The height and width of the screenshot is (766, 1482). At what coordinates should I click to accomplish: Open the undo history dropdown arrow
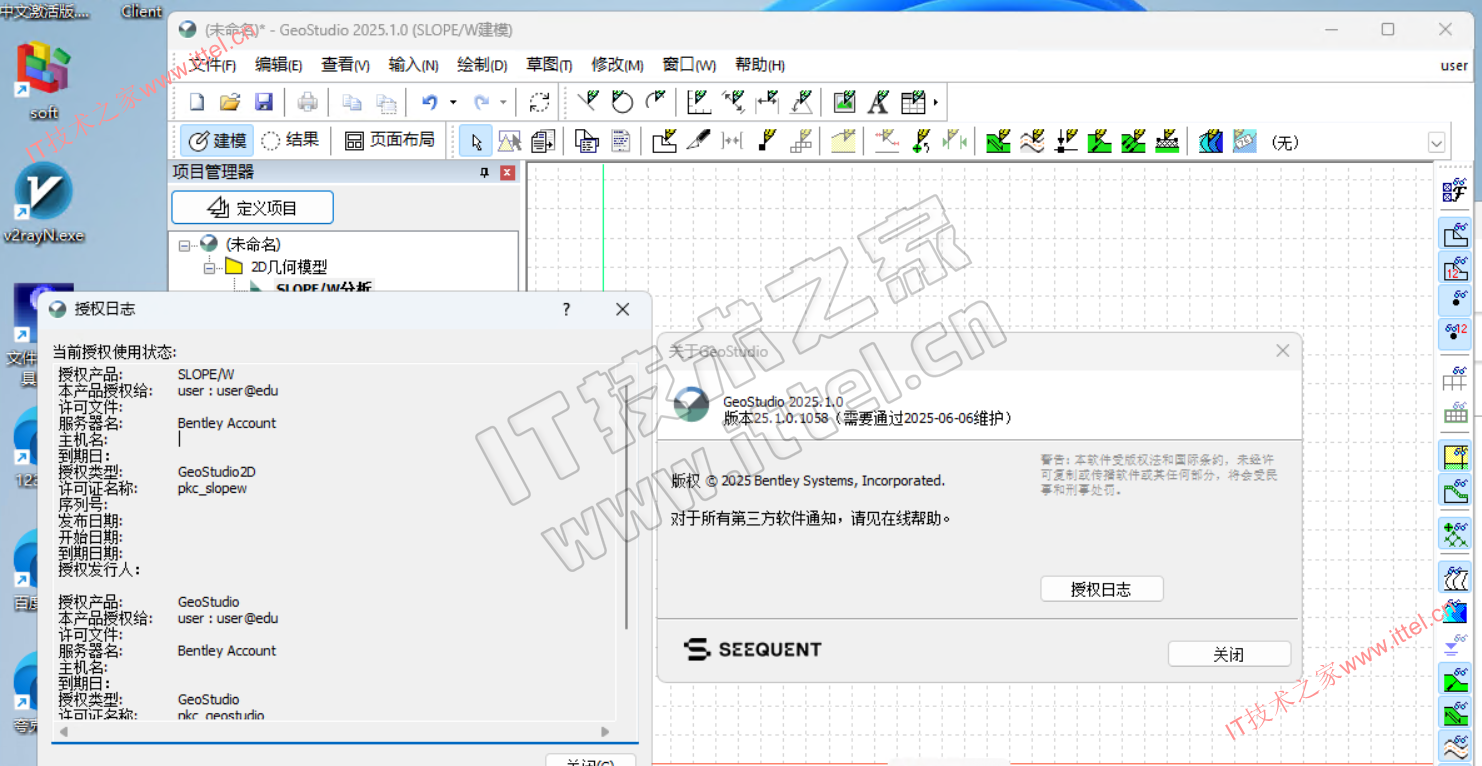click(x=453, y=102)
